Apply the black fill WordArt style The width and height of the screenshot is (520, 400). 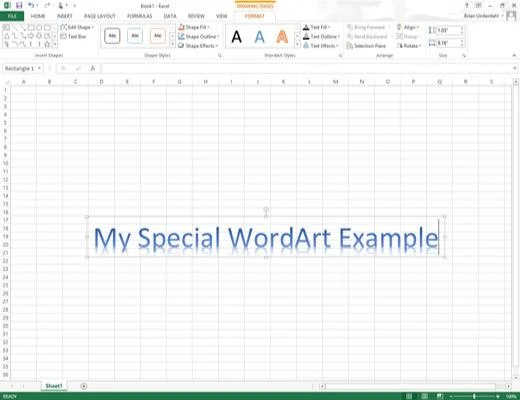237,37
